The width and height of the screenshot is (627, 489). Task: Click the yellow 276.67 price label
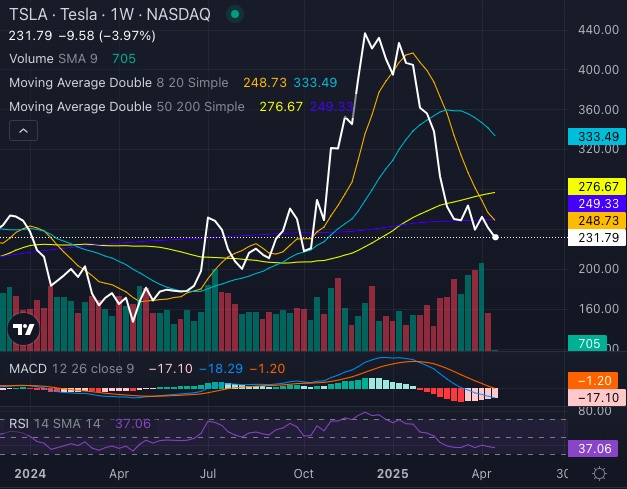(596, 186)
